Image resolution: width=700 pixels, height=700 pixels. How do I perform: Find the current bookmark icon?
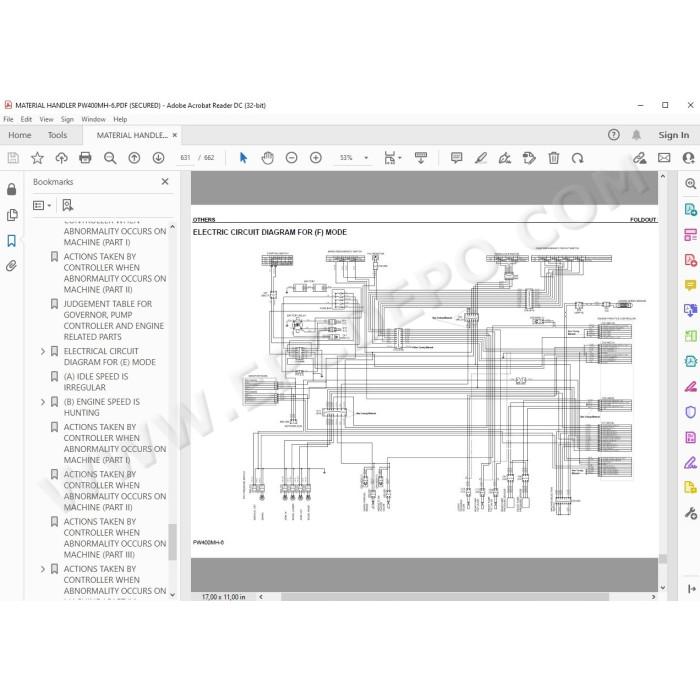[x=67, y=205]
